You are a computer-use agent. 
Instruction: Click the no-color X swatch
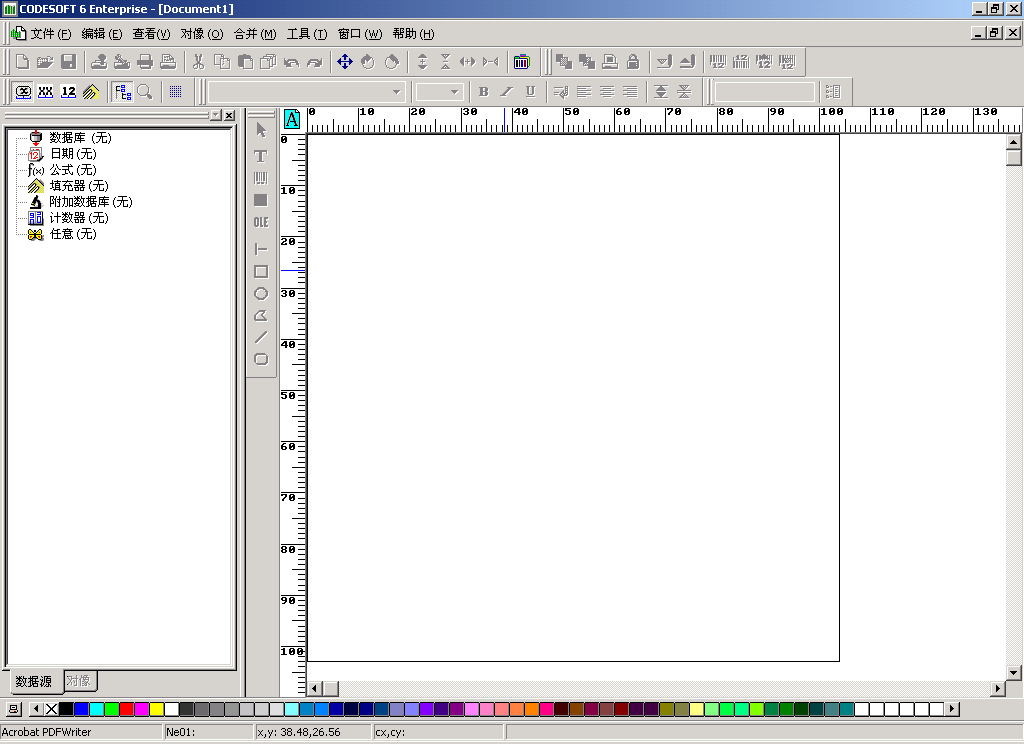click(x=51, y=709)
